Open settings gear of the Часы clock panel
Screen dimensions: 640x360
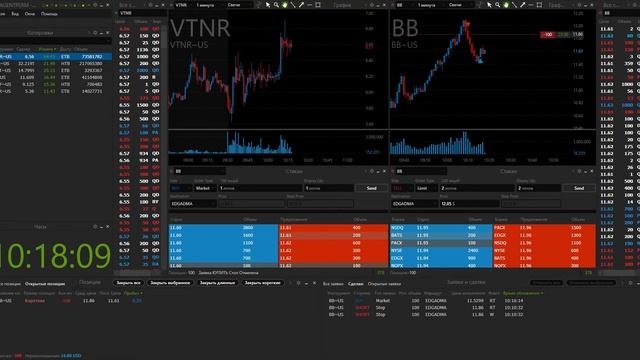click(x=95, y=227)
